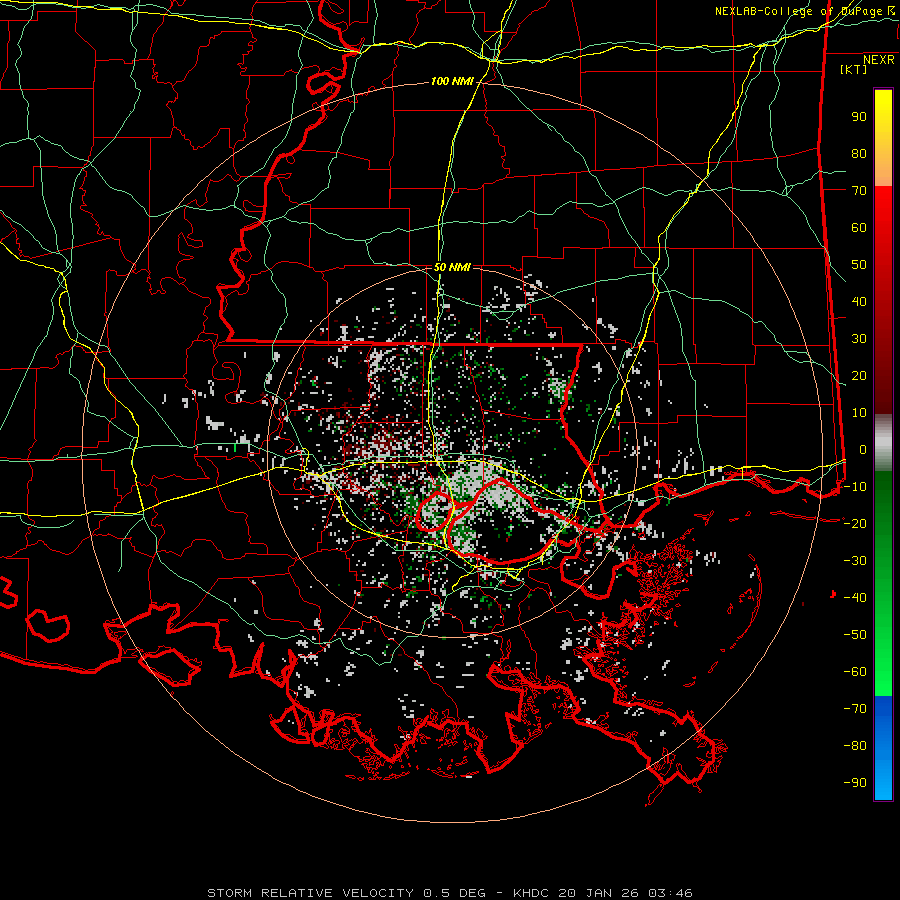Viewport: 900px width, 900px height.
Task: Click the 10 value on the velocity scale
Action: click(859, 413)
